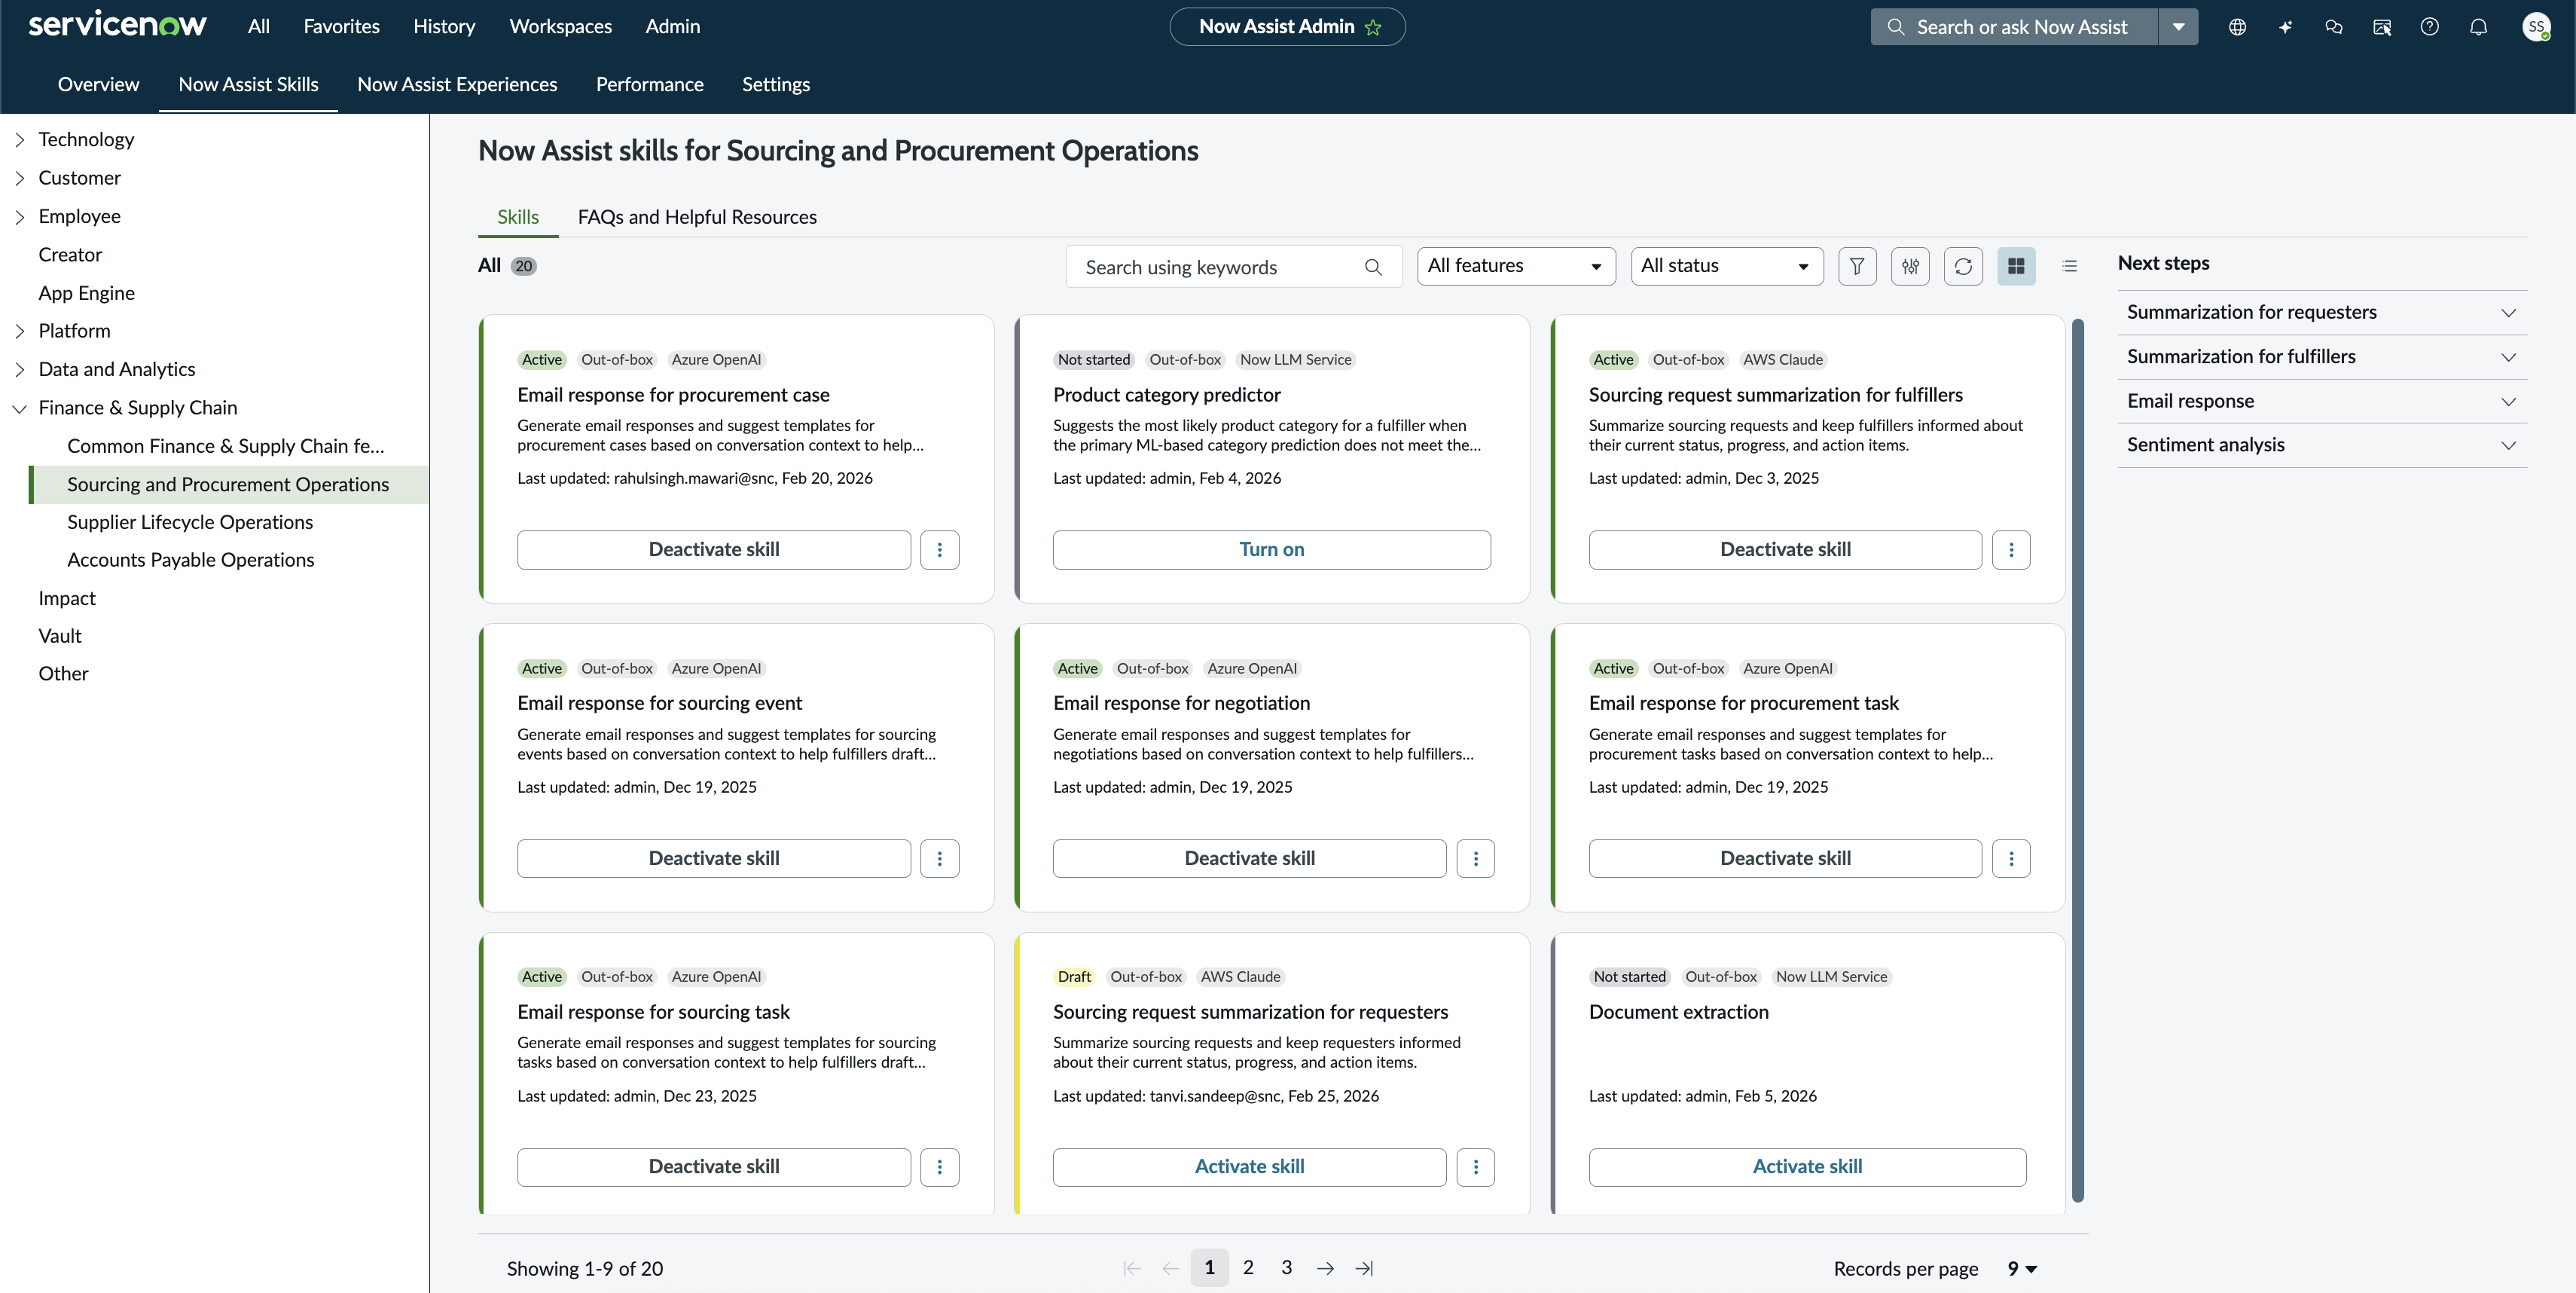This screenshot has width=2576, height=1293.
Task: Open the All status dropdown
Action: (1727, 266)
